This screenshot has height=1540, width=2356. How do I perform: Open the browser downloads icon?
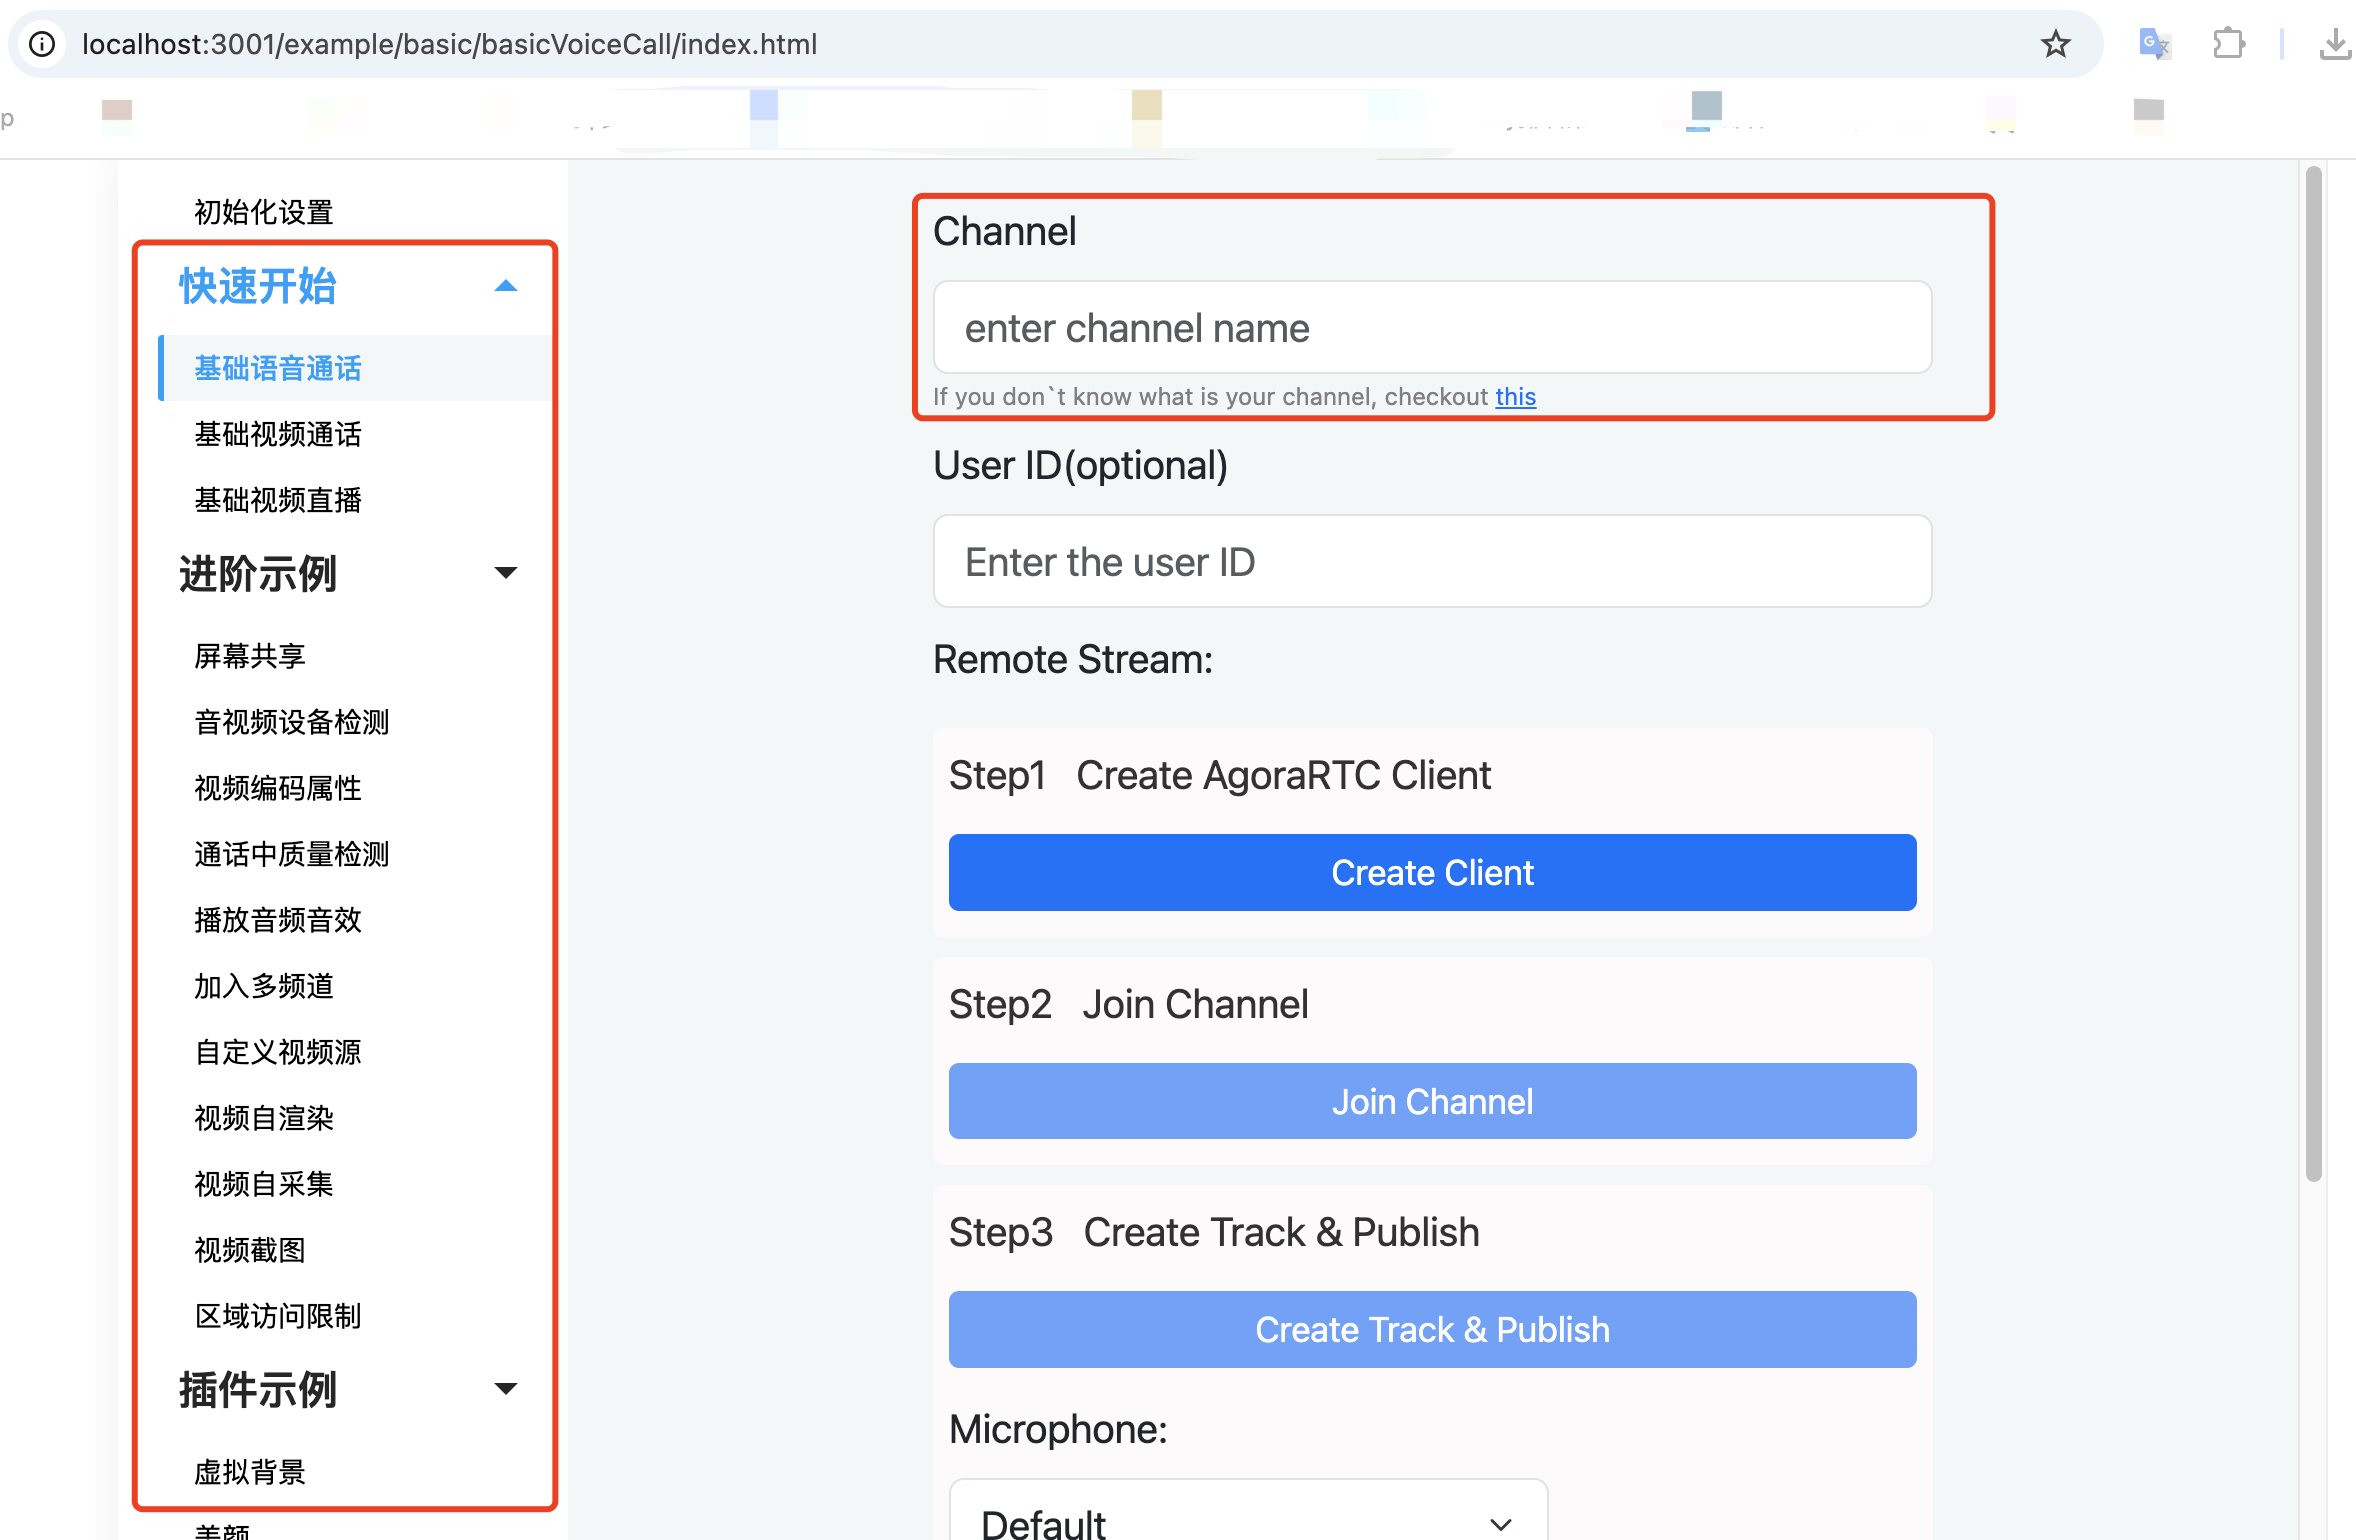2335,44
